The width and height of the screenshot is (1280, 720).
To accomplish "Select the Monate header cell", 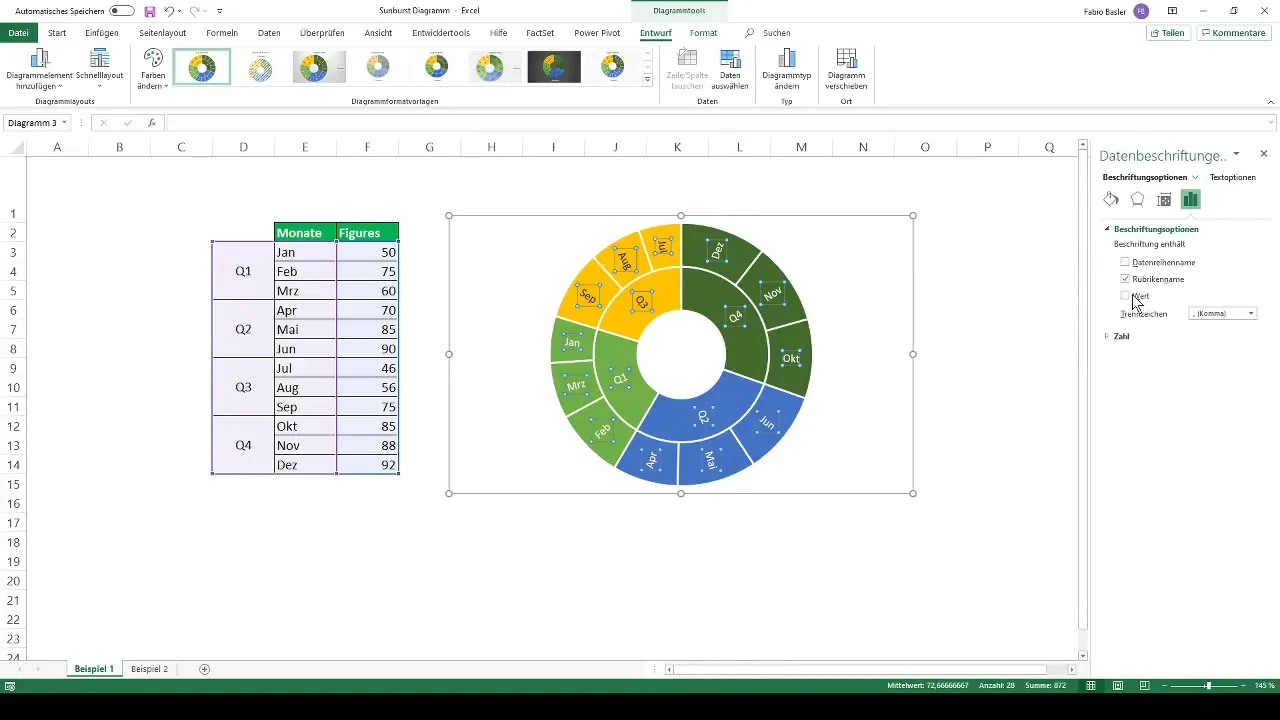I will tap(305, 233).
